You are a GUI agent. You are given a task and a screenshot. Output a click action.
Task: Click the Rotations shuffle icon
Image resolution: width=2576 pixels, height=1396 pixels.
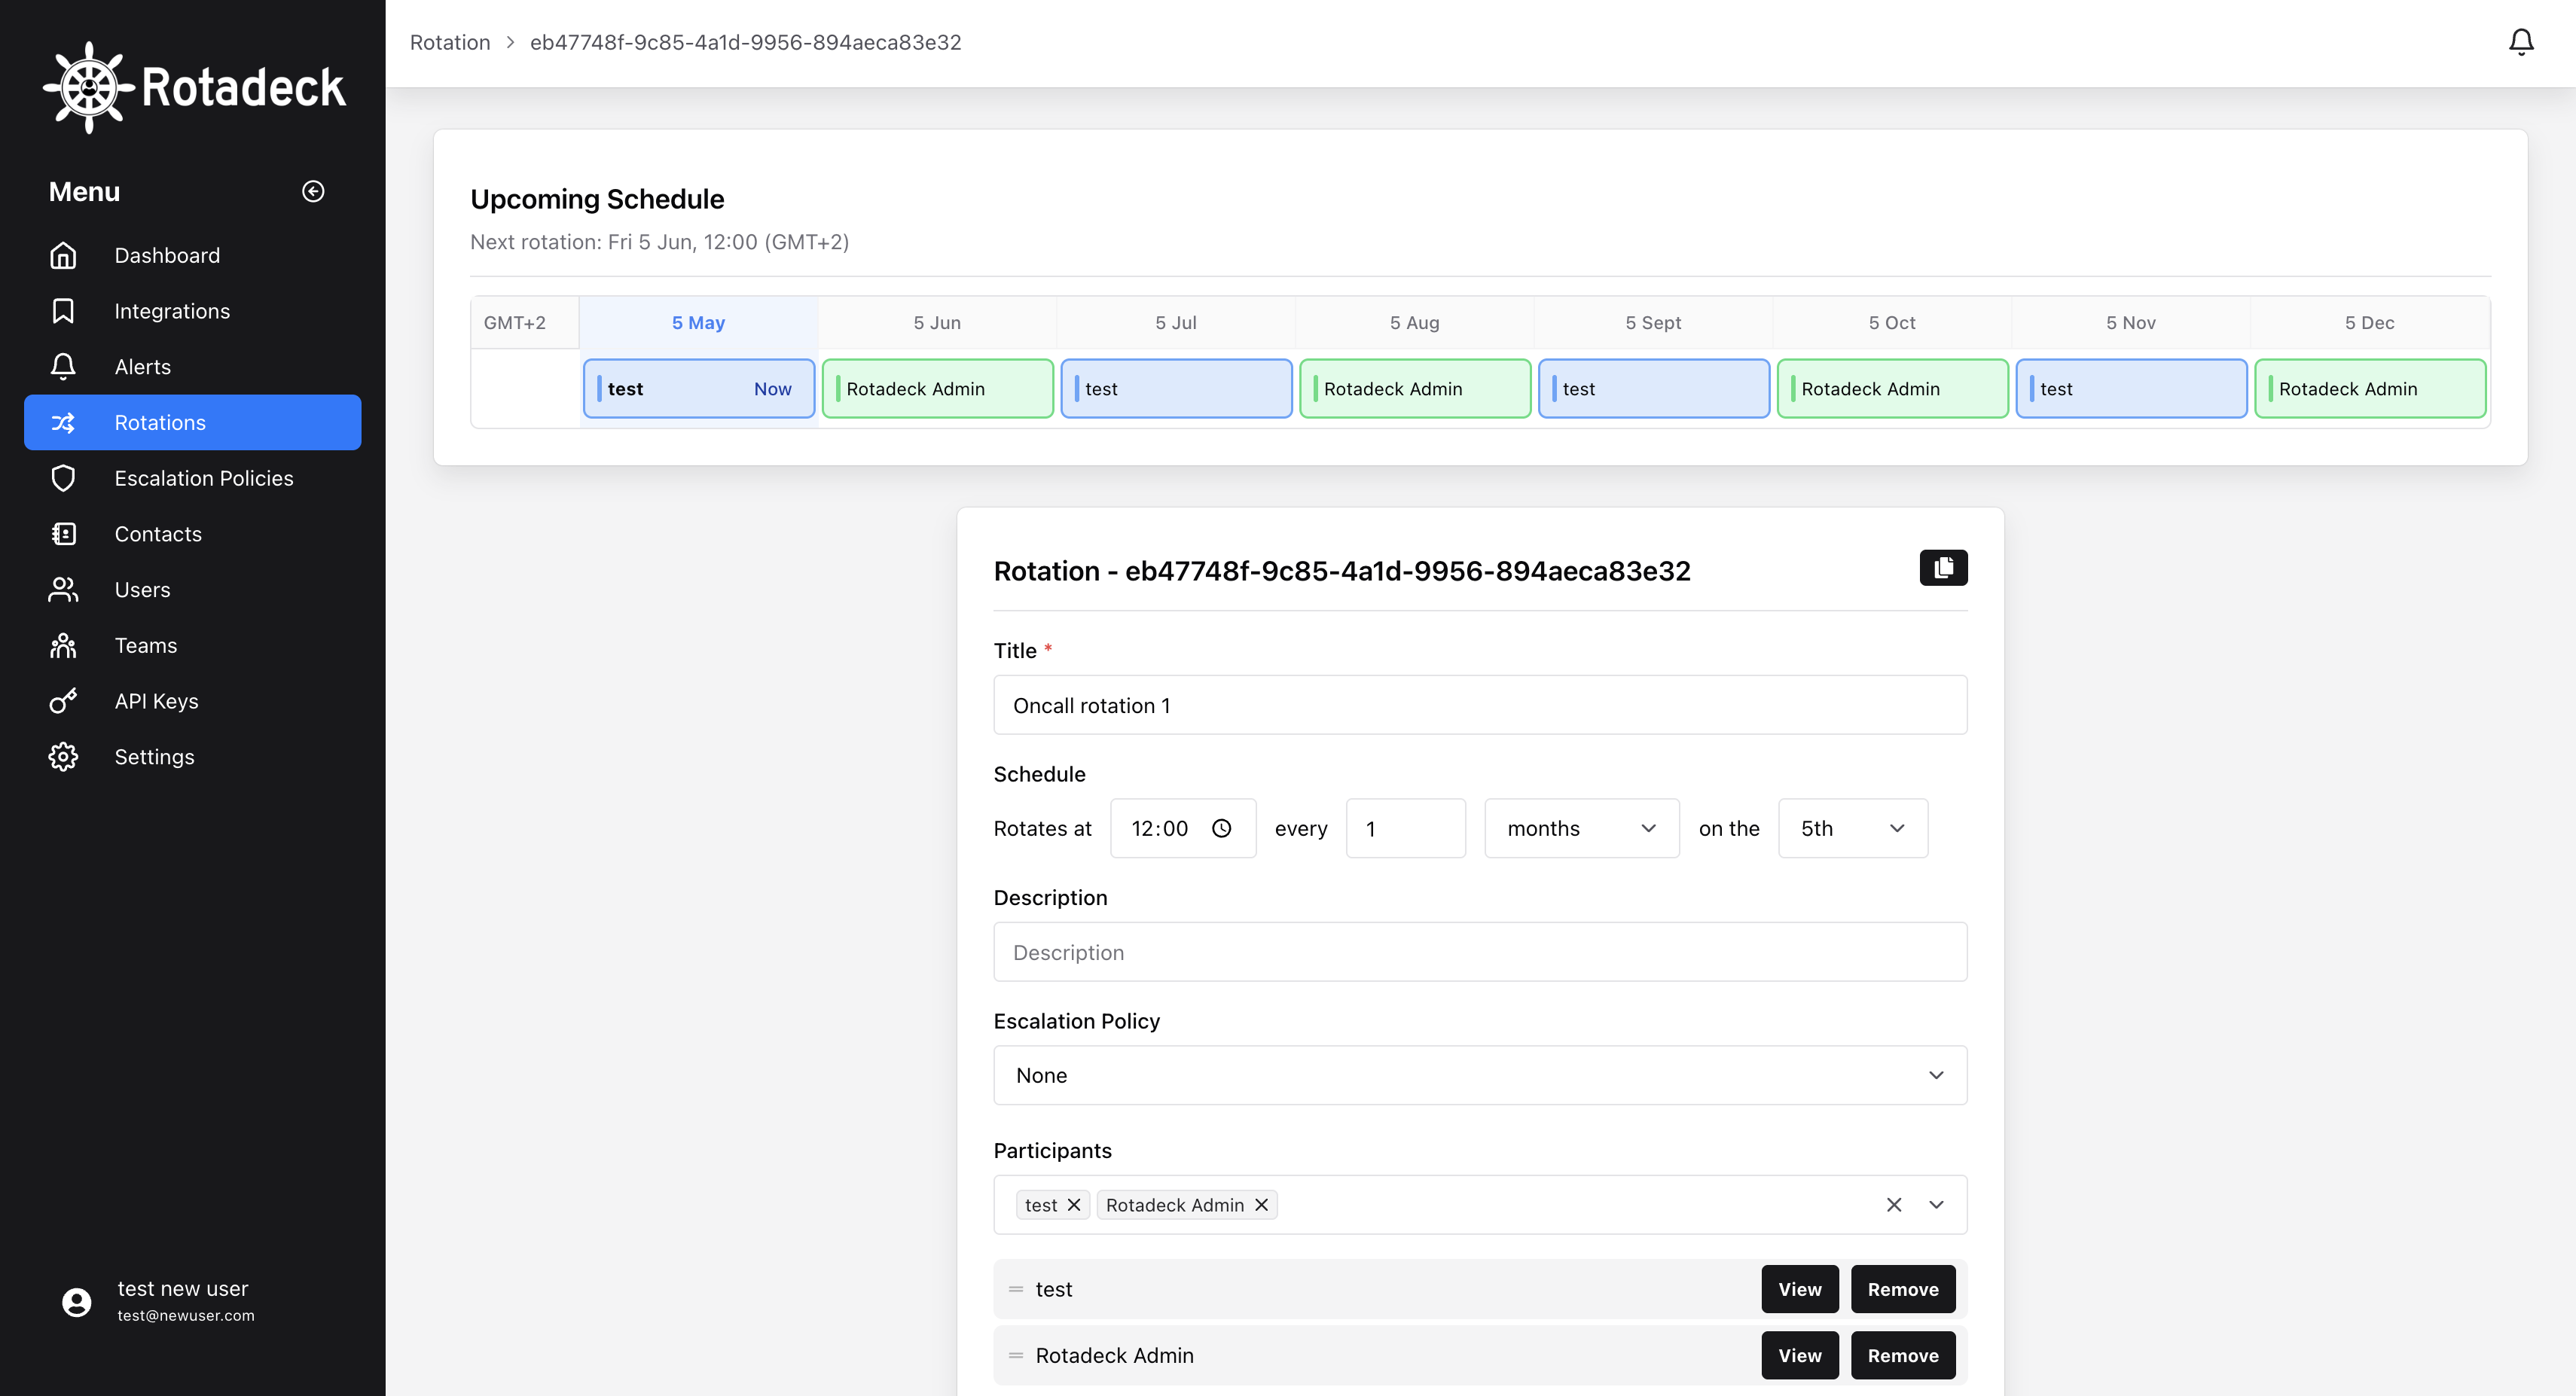[x=63, y=423]
